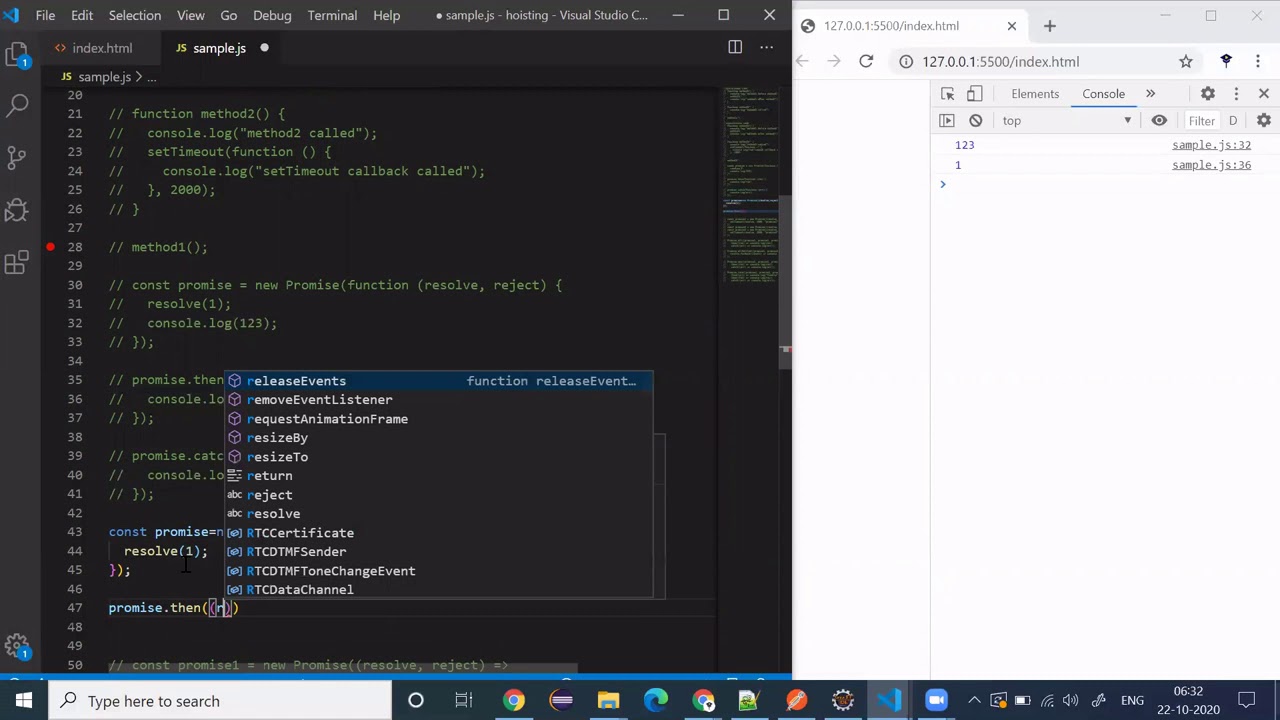Click sample.js in the breadcrumb

(x=104, y=77)
